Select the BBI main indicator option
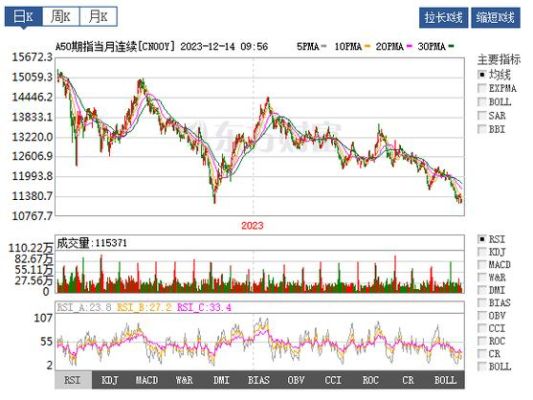533x400 pixels. (492, 129)
